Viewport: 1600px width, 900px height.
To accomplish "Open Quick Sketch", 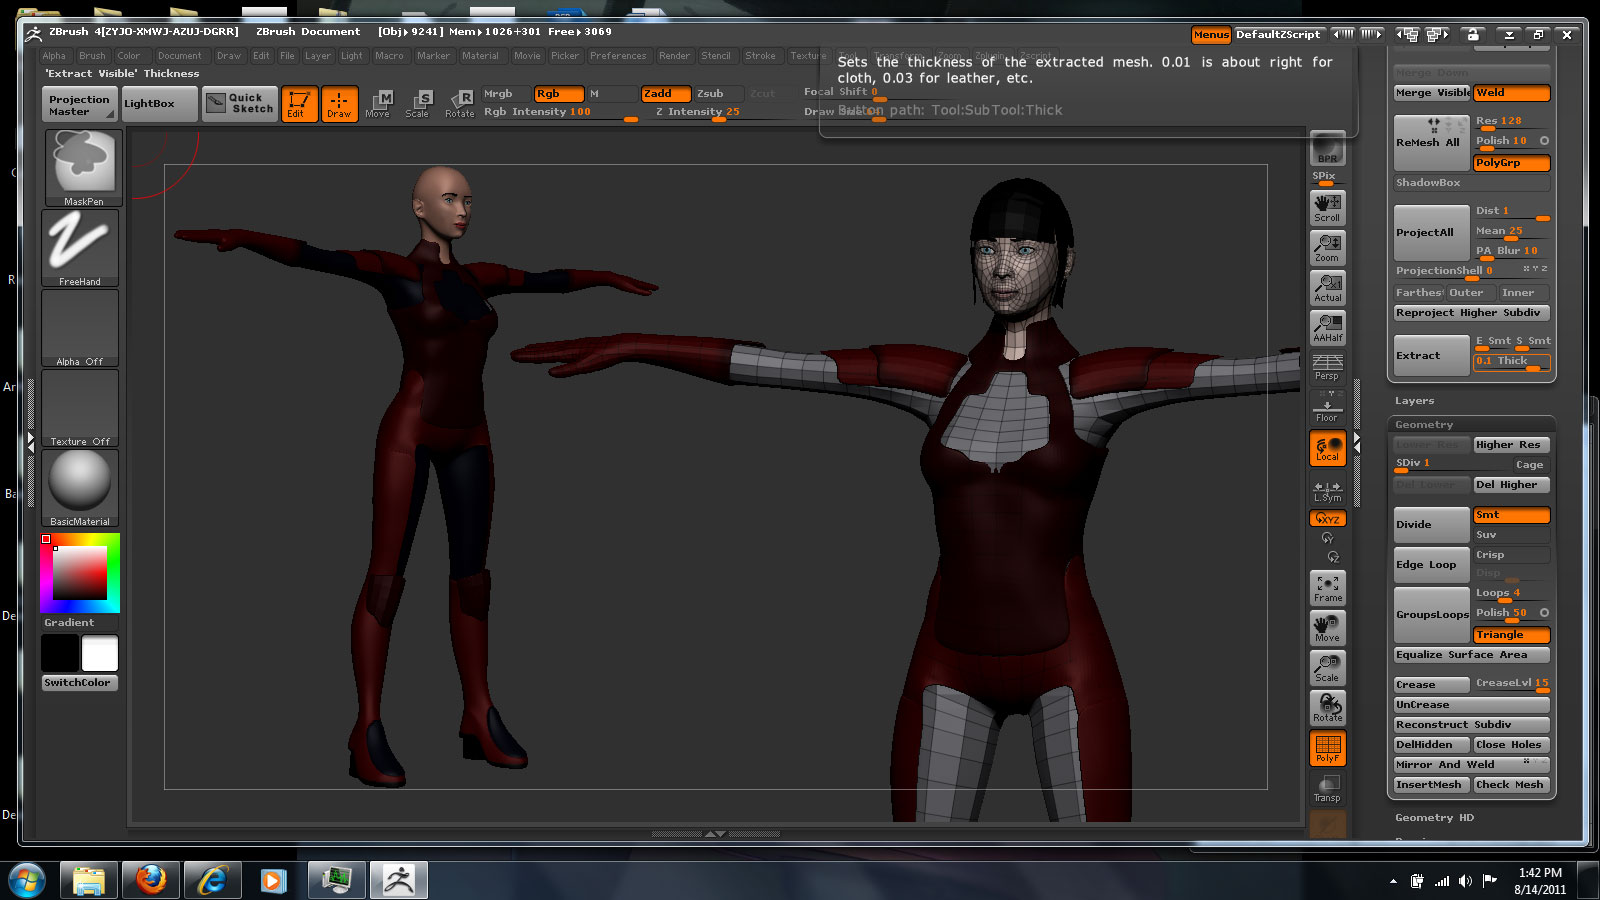I will pos(239,104).
